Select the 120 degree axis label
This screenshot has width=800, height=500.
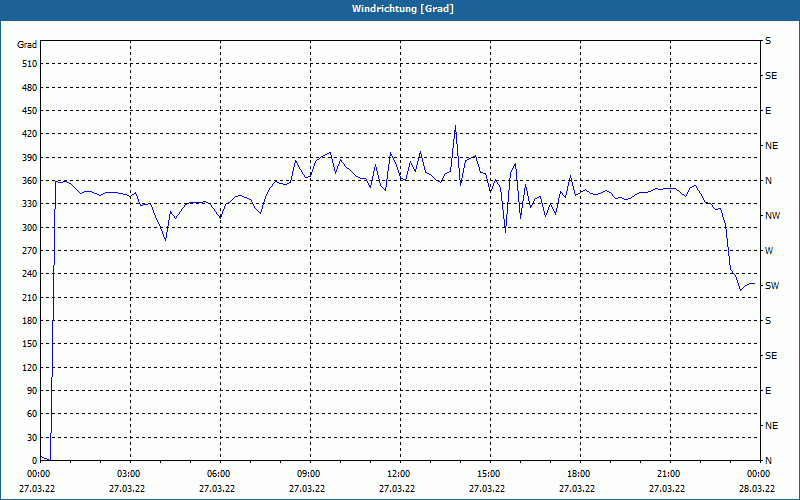point(30,367)
